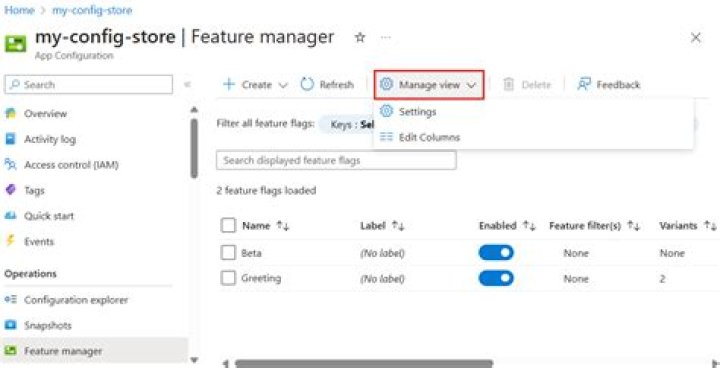
Task: Click the Feature manager sidebar icon
Action: tap(10, 351)
